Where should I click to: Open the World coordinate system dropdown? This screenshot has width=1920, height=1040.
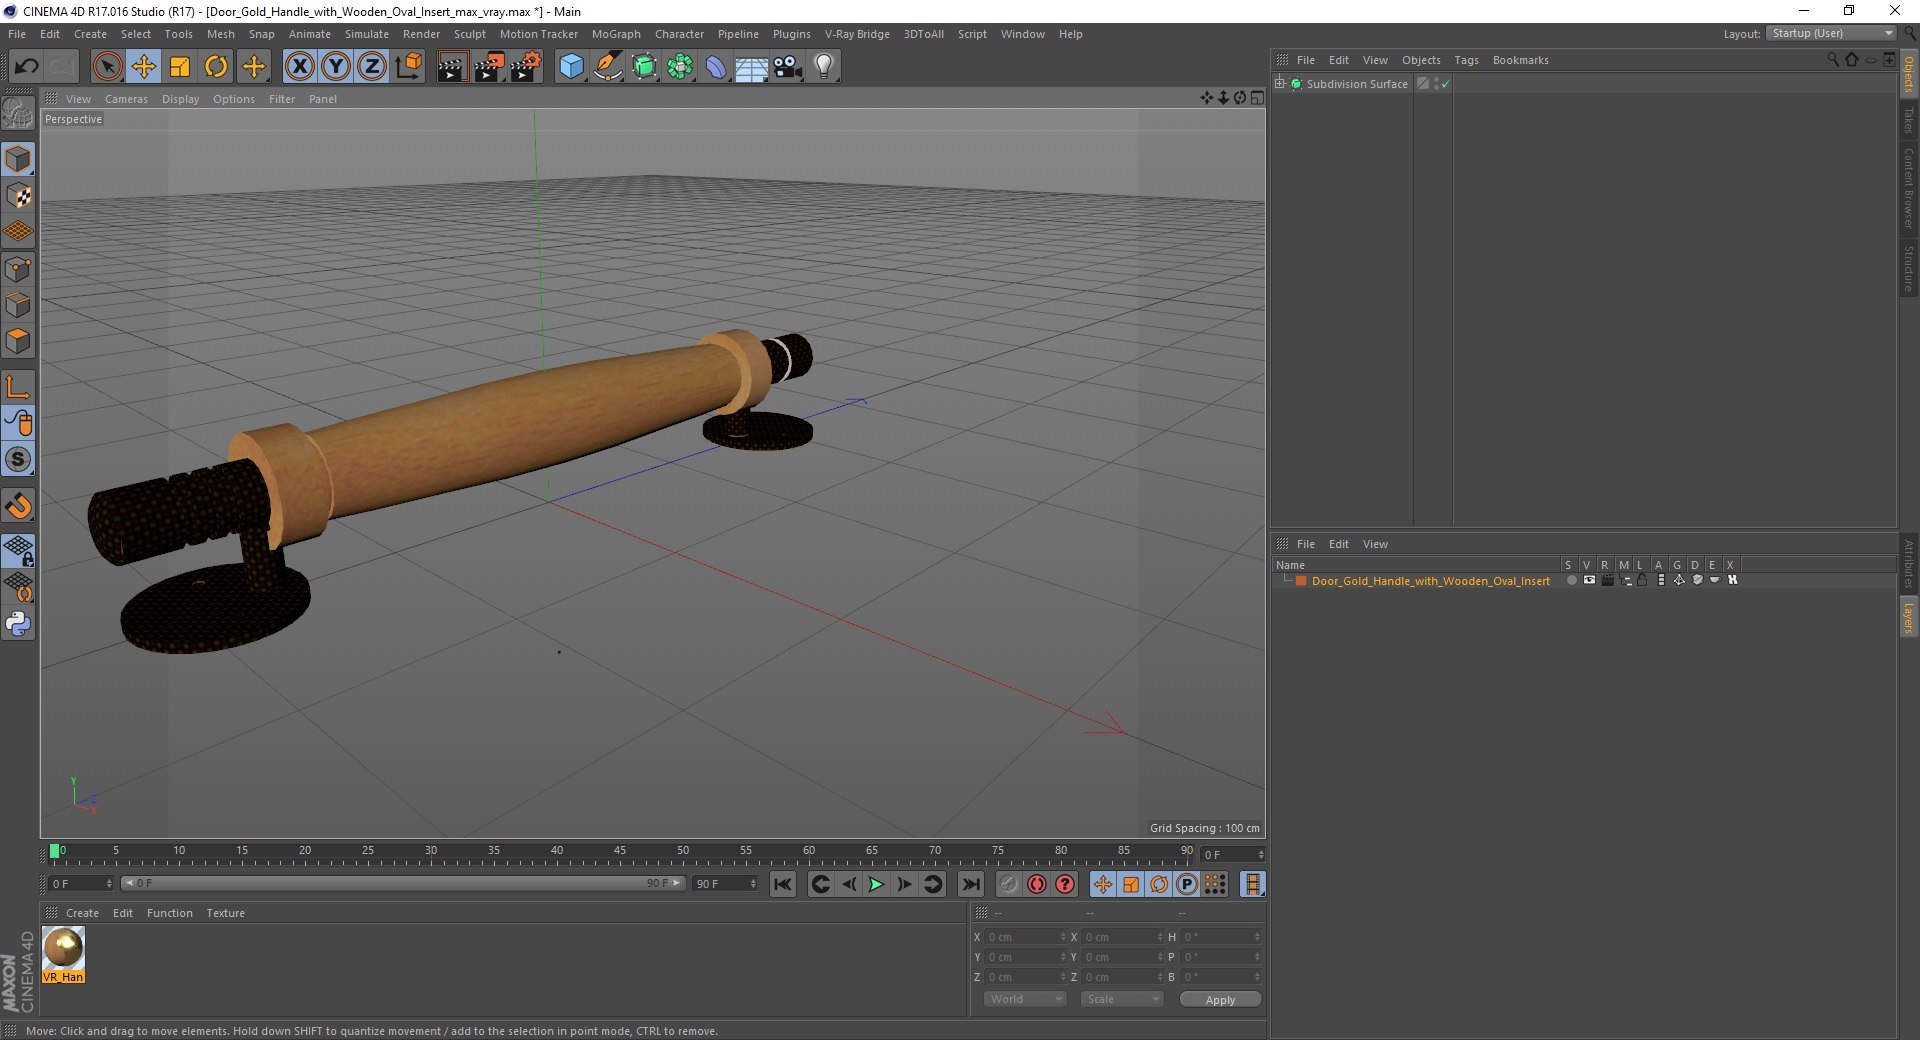pyautogui.click(x=1025, y=999)
